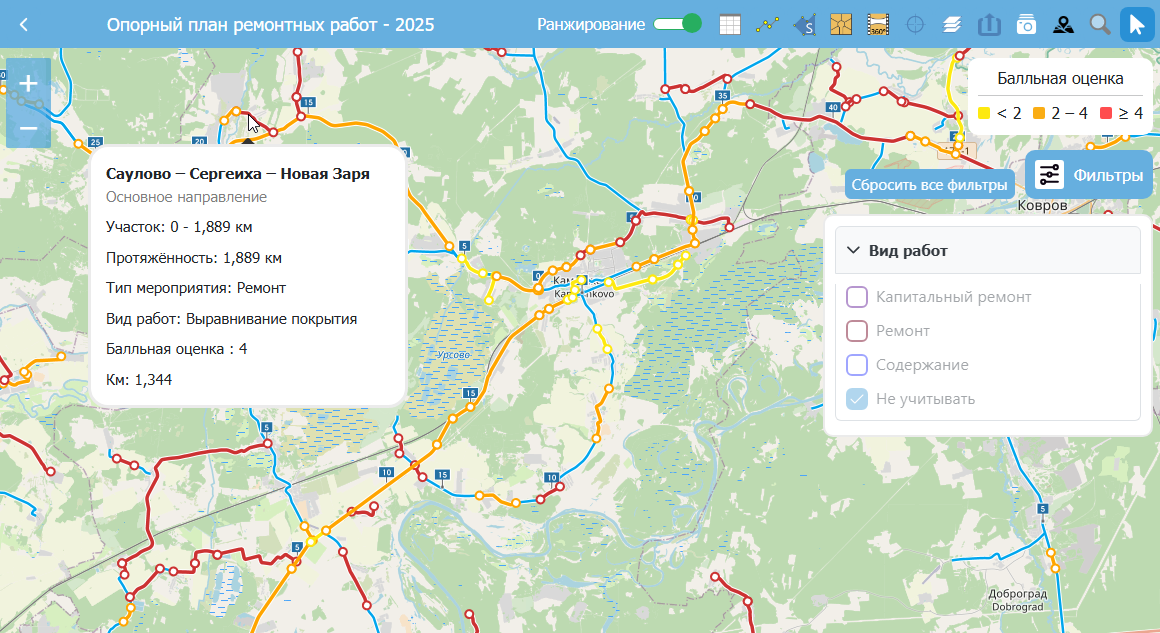Click Сбросить все фильтры button
Image resolution: width=1160 pixels, height=633 pixels.
pos(929,185)
